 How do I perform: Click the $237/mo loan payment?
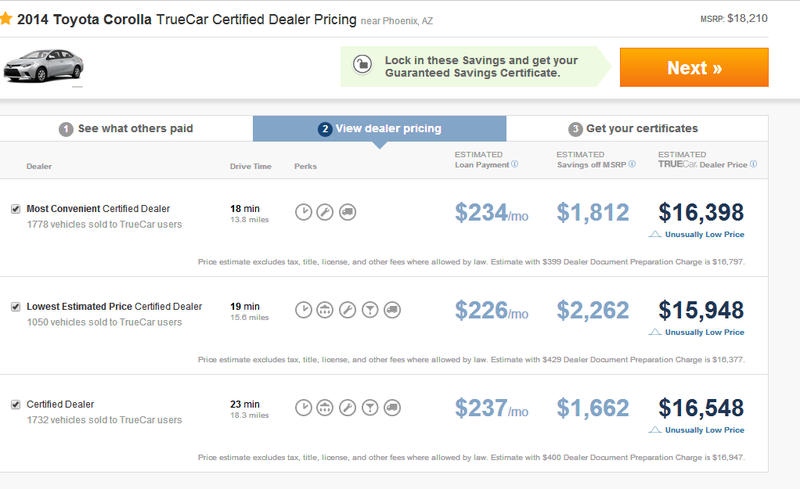(x=491, y=408)
